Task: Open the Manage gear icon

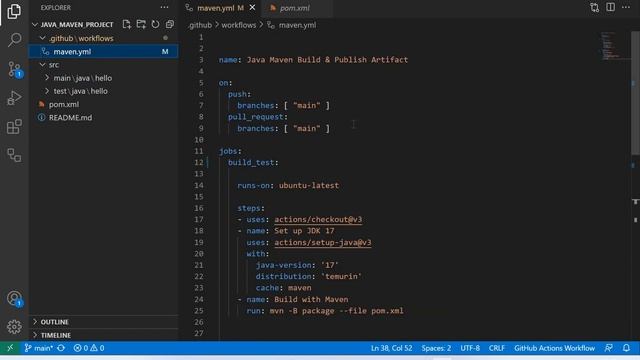Action: coord(14,327)
